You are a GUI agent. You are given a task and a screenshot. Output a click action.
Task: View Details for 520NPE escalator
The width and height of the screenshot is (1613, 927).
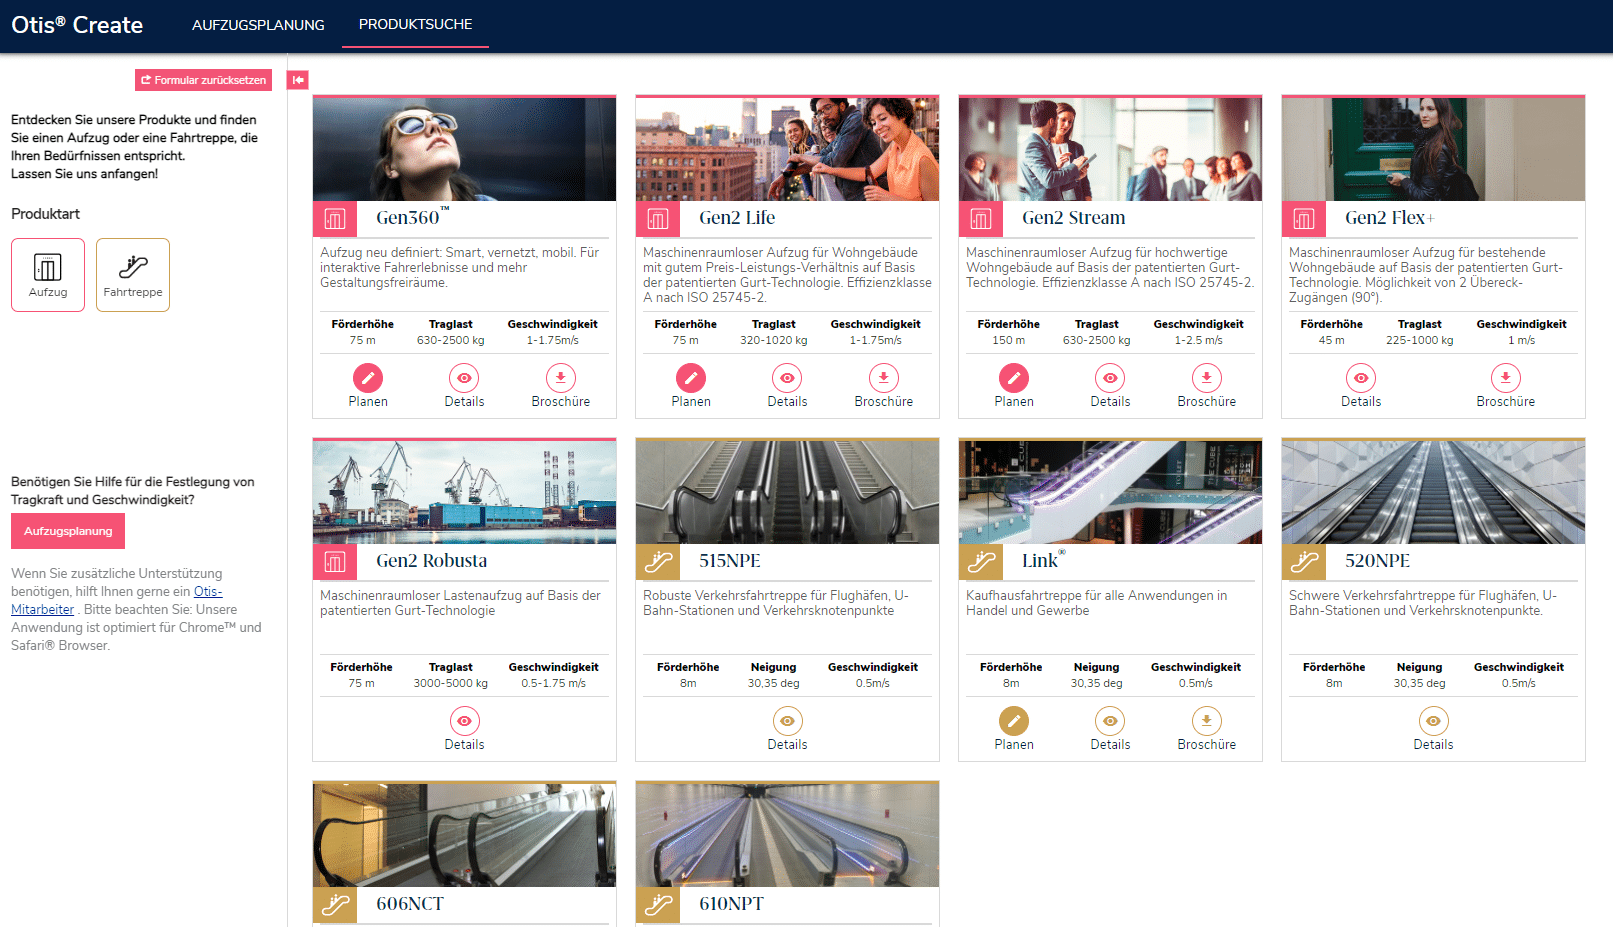point(1433,721)
